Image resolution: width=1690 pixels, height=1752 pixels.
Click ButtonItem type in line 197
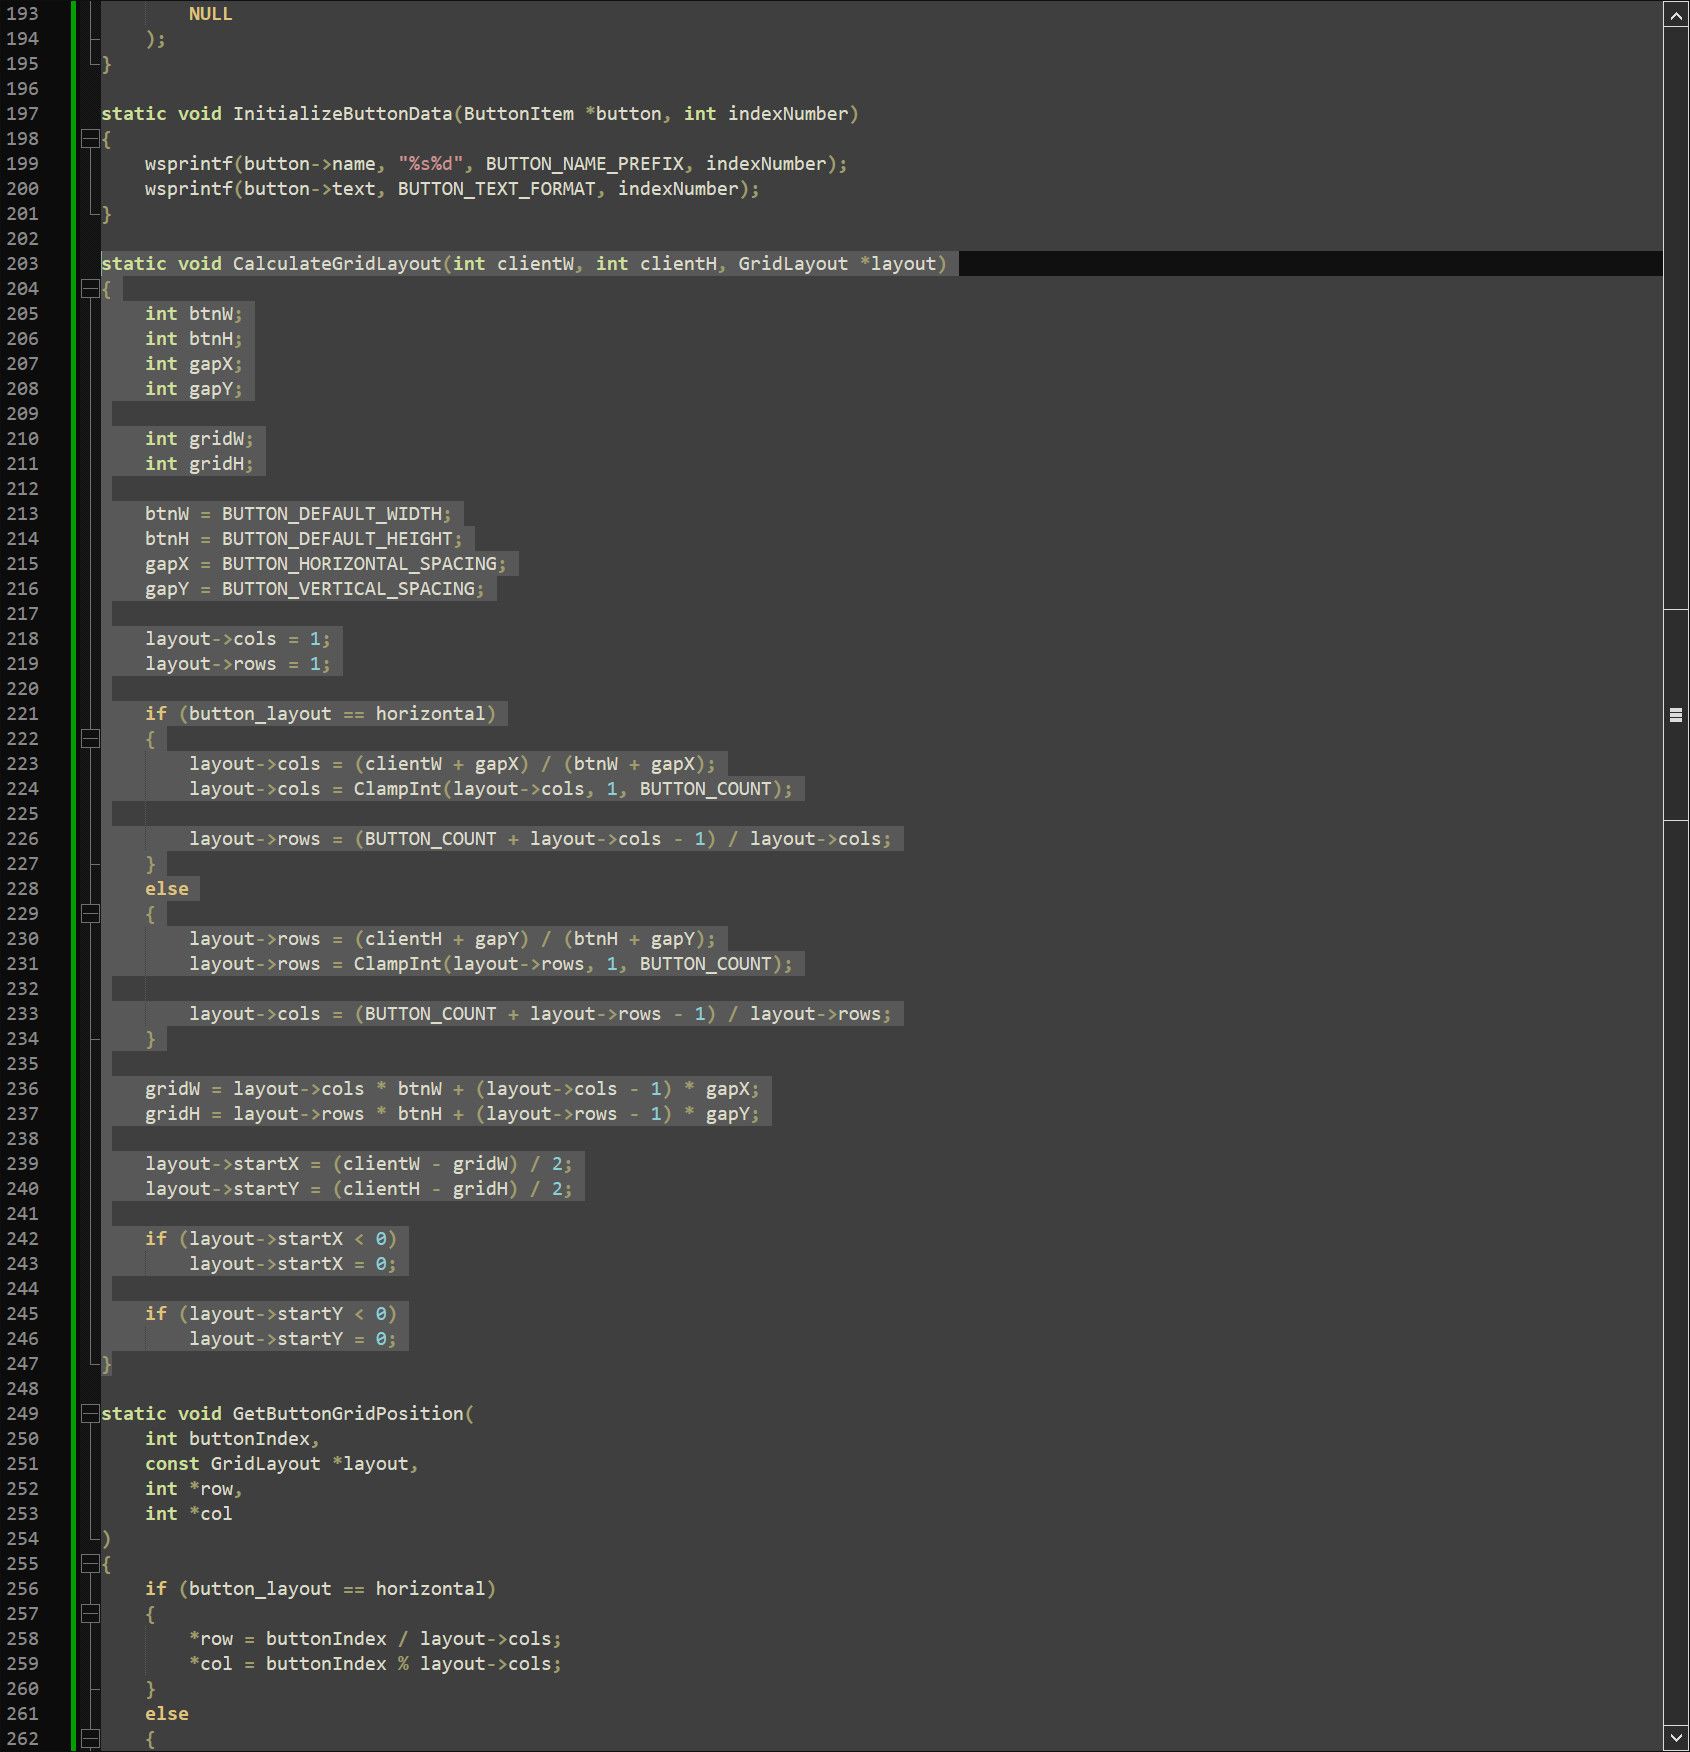coord(519,114)
